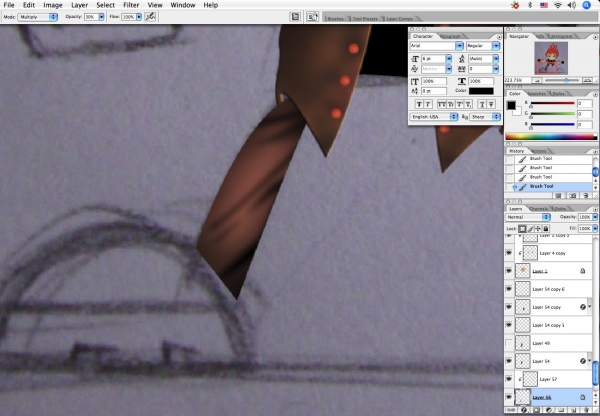The height and width of the screenshot is (416, 600).
Task: Delete layer with trash icon
Action: (586, 410)
